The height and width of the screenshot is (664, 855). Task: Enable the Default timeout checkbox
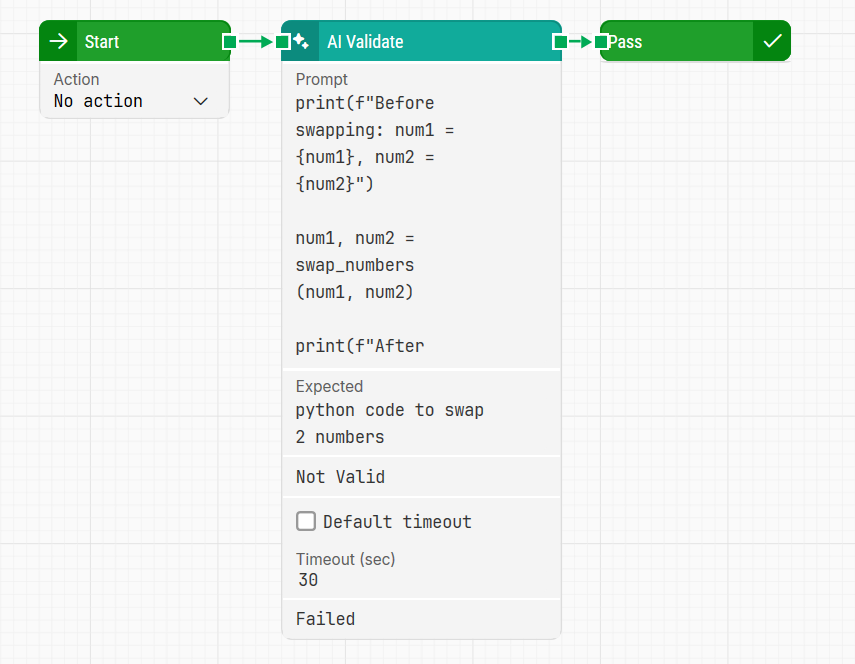(x=306, y=521)
